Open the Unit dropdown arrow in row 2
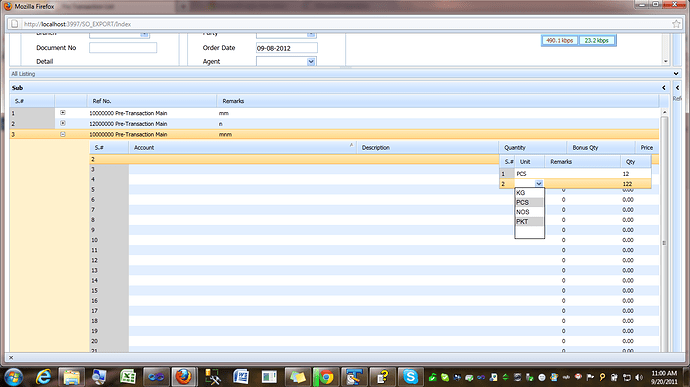 point(539,184)
